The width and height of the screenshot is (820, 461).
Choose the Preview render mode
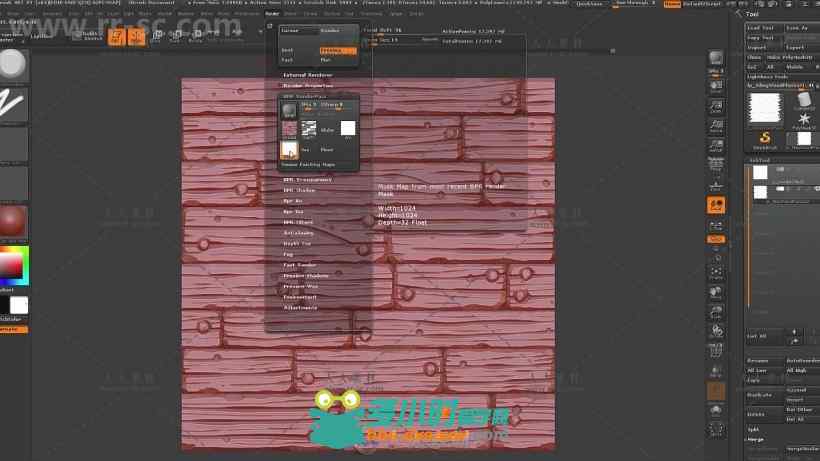[x=338, y=51]
